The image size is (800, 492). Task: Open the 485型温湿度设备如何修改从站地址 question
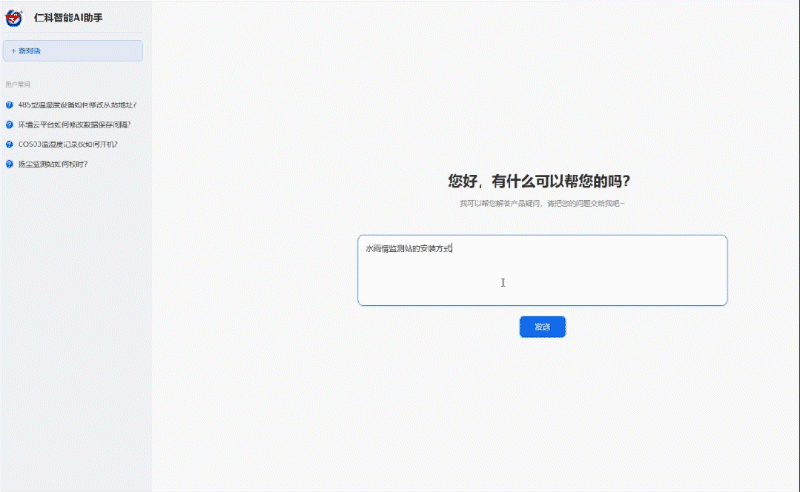tap(77, 104)
